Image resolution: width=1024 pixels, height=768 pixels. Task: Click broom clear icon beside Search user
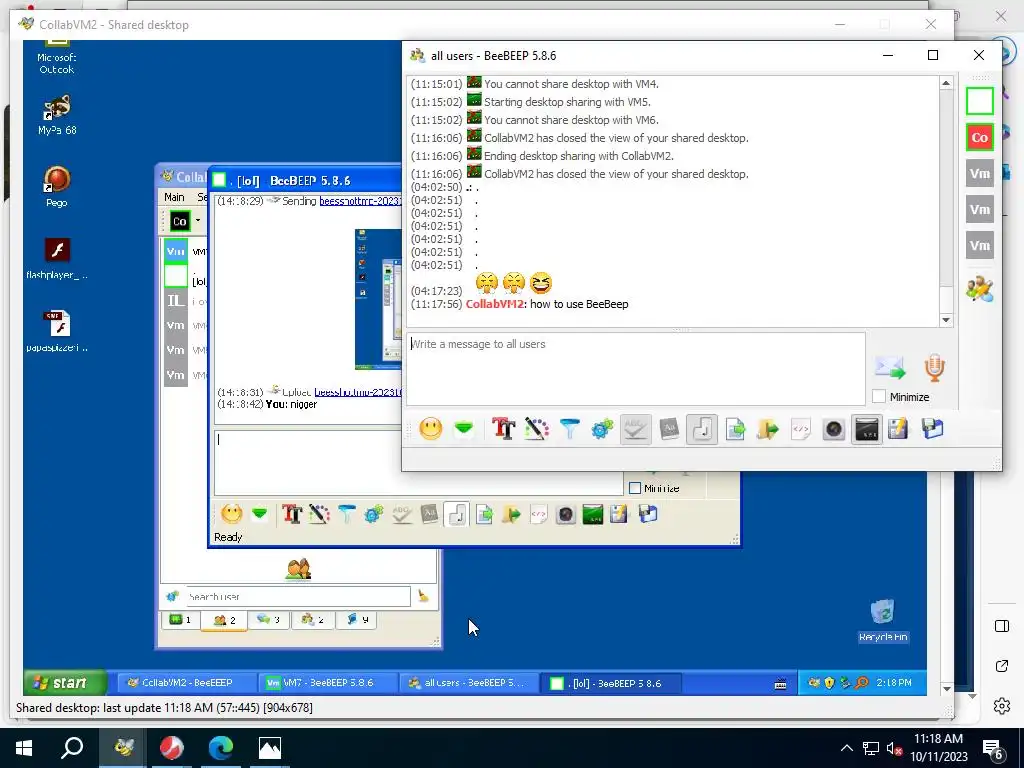[423, 596]
